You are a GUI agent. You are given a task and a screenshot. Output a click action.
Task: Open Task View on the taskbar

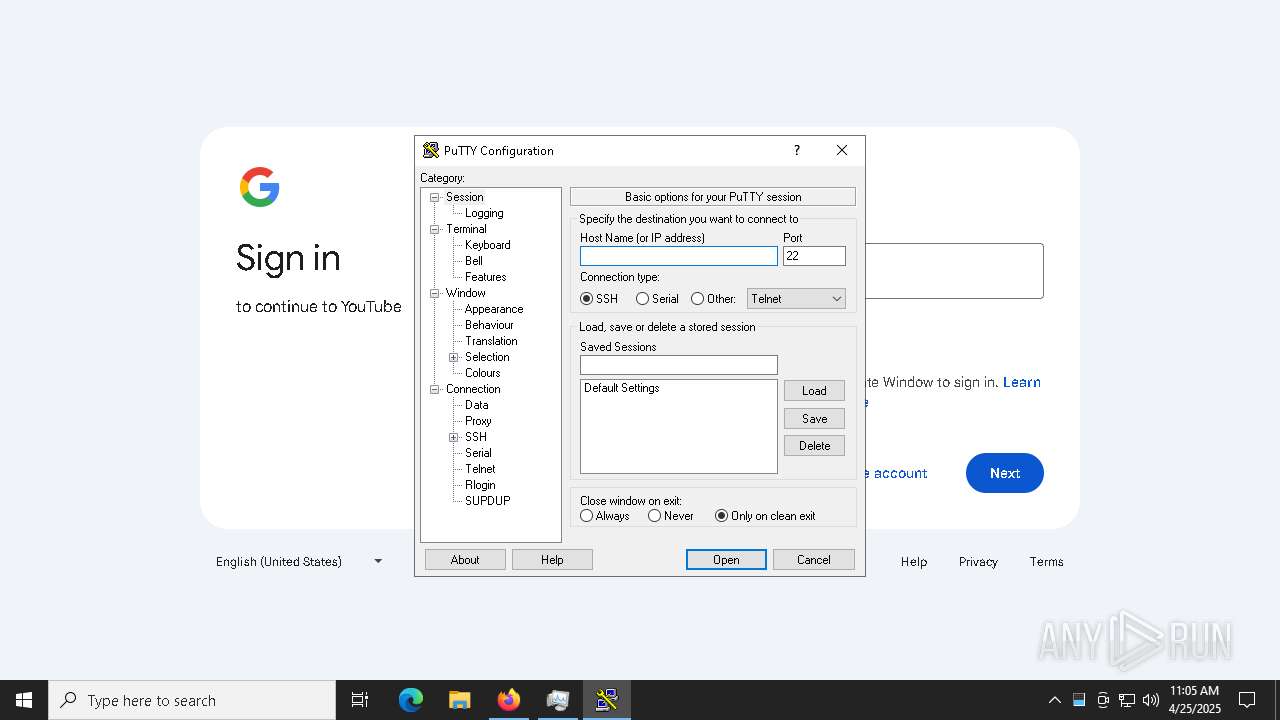point(360,700)
